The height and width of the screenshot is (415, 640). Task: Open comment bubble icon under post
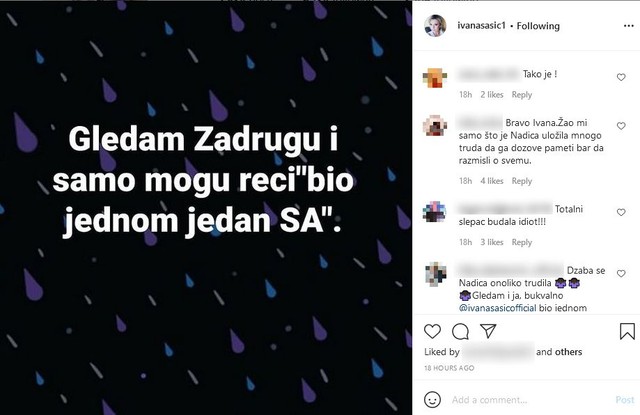click(x=460, y=331)
